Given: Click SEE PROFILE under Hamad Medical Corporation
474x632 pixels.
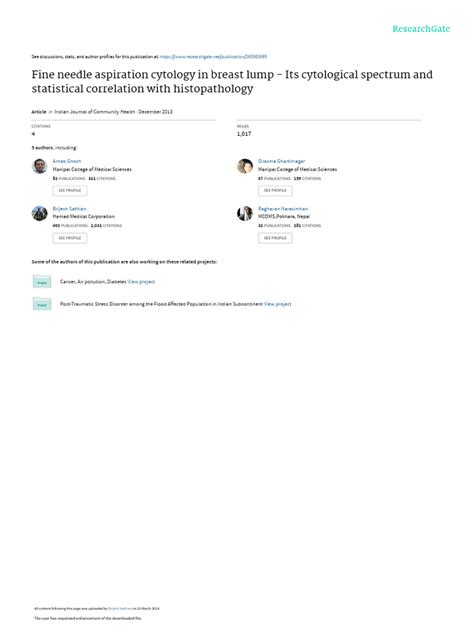Looking at the screenshot, I should 70,238.
